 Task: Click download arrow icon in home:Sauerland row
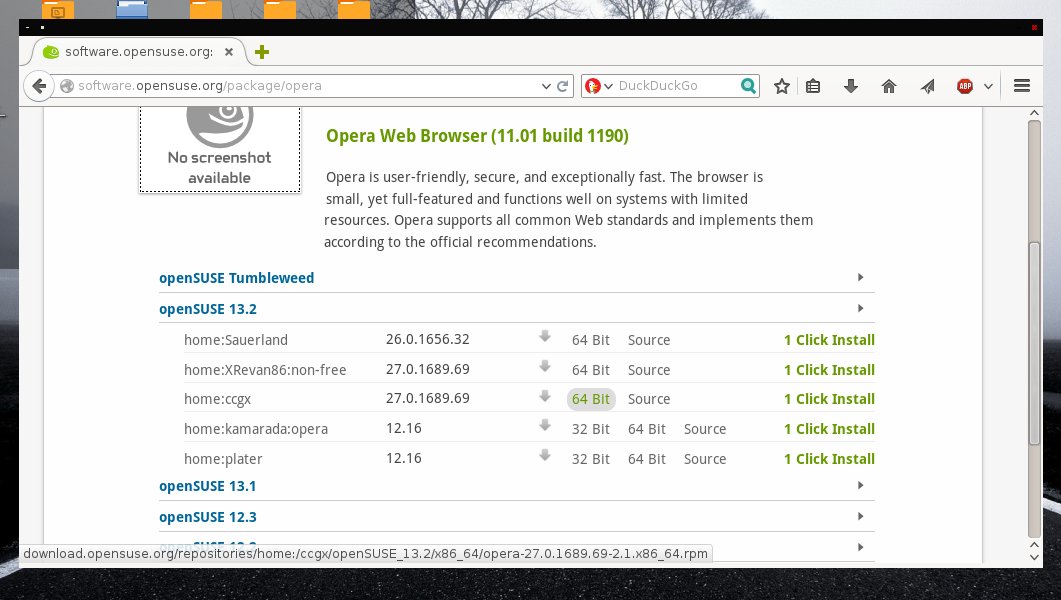click(545, 336)
